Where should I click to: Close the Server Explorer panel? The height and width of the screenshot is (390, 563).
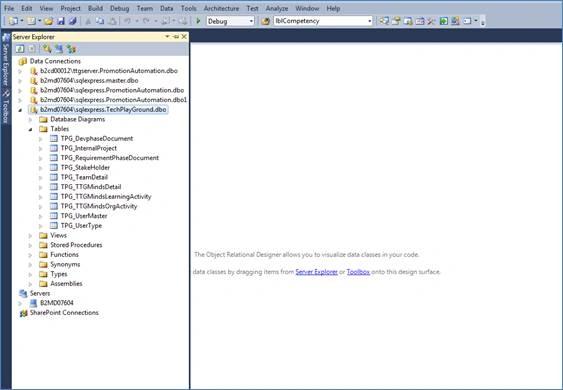pos(184,37)
